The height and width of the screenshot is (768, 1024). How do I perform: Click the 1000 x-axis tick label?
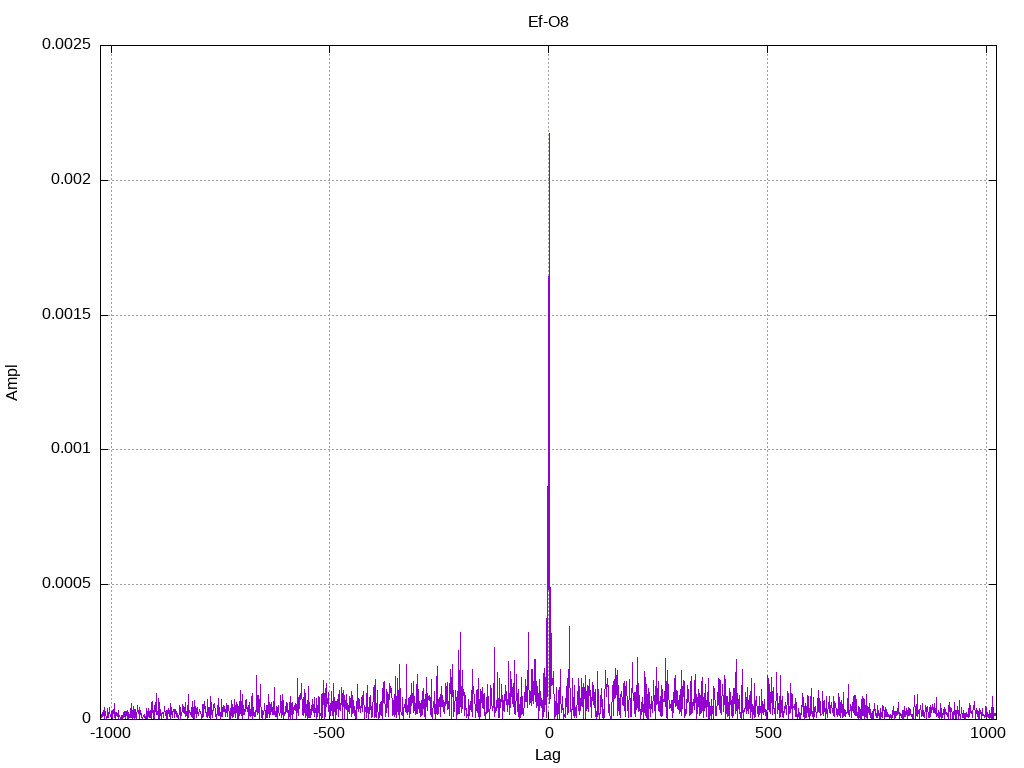(x=987, y=733)
